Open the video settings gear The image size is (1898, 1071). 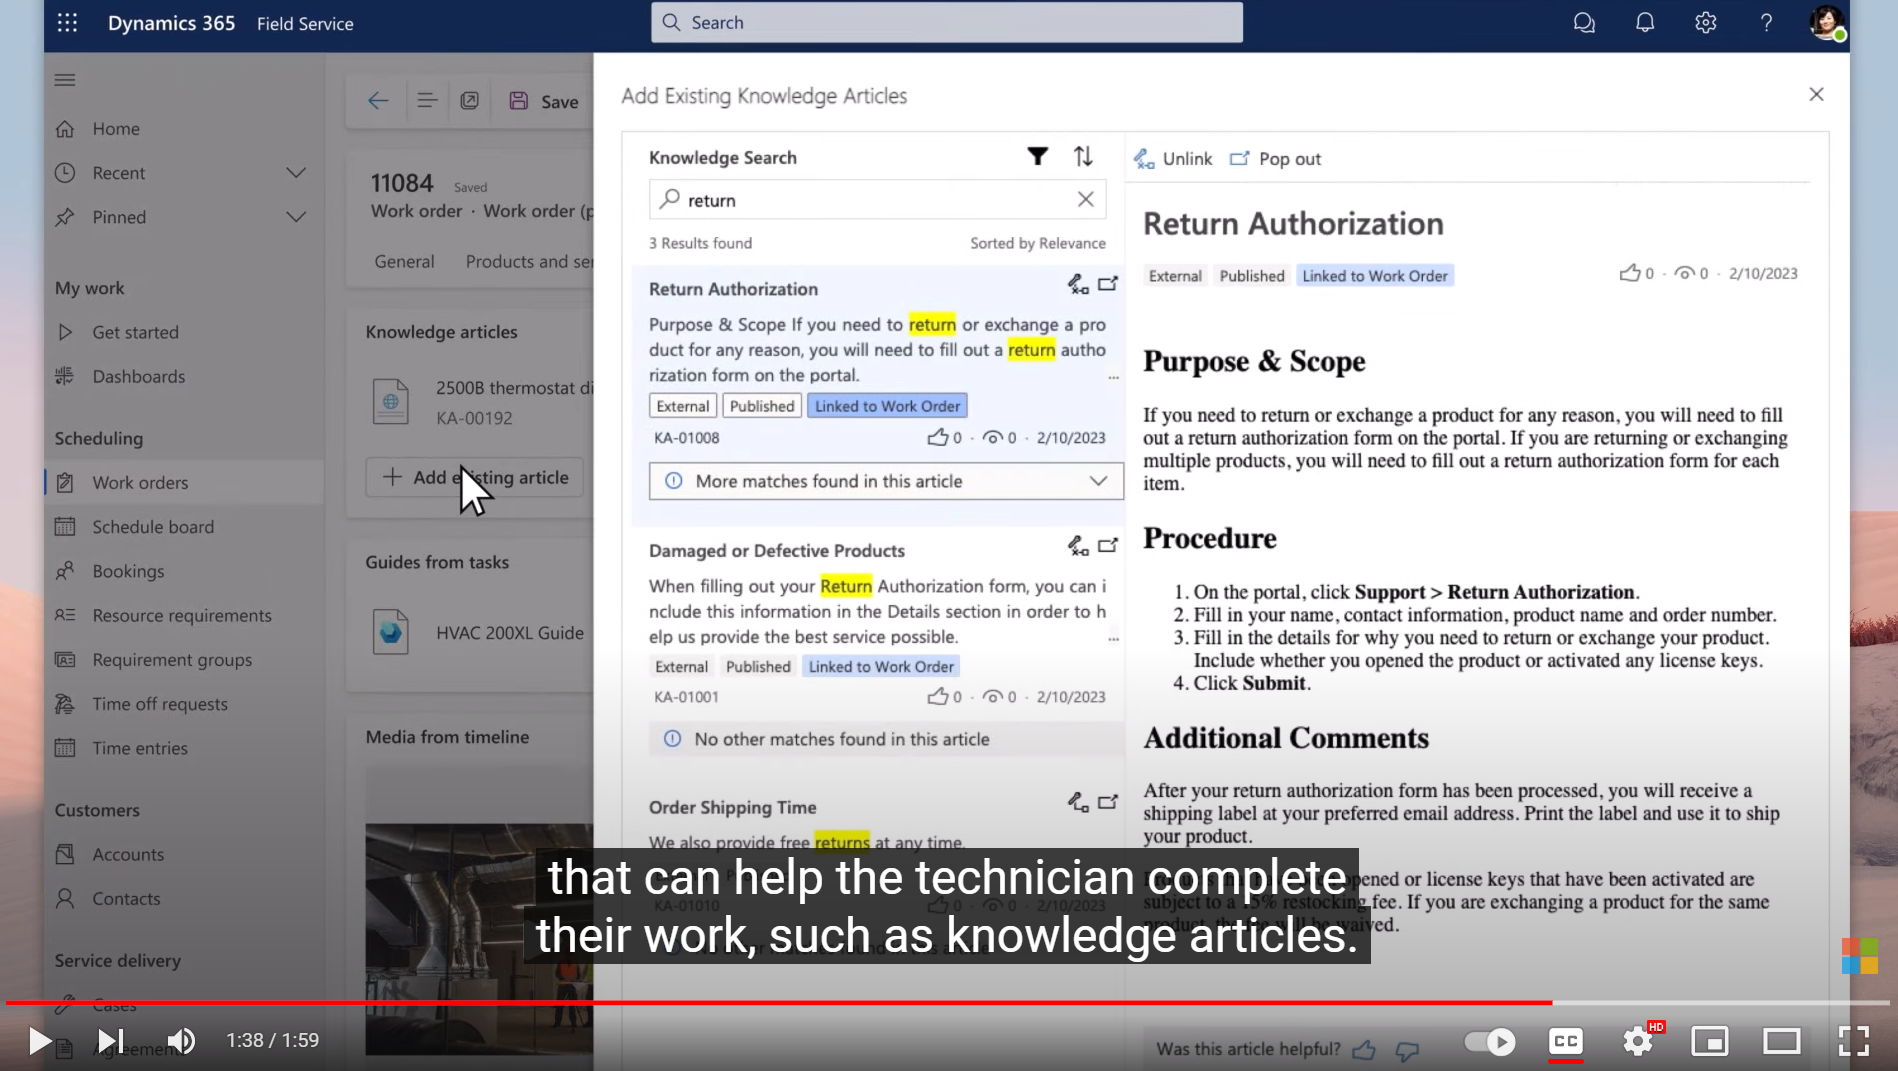1637,1041
